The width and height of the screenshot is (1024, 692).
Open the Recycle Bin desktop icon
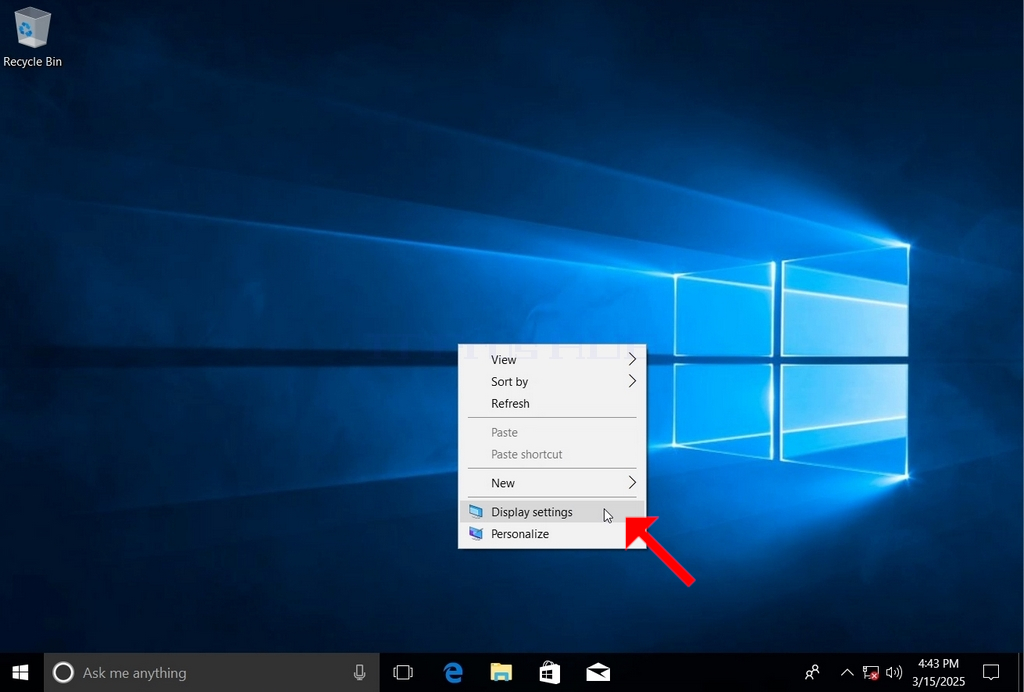(x=32, y=37)
